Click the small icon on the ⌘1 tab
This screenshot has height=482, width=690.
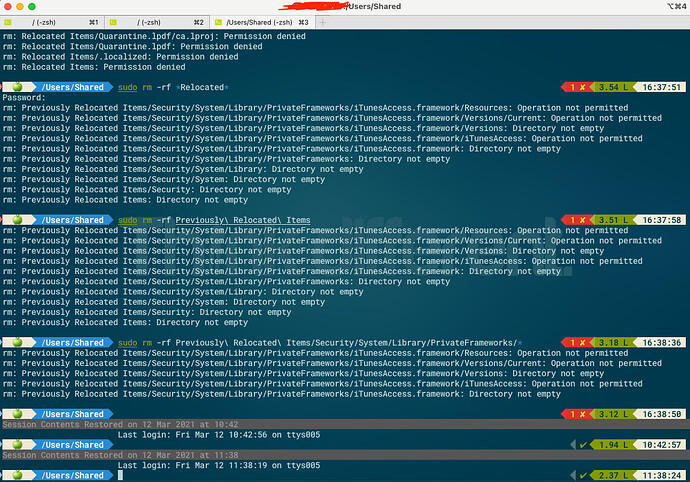click(x=9, y=21)
